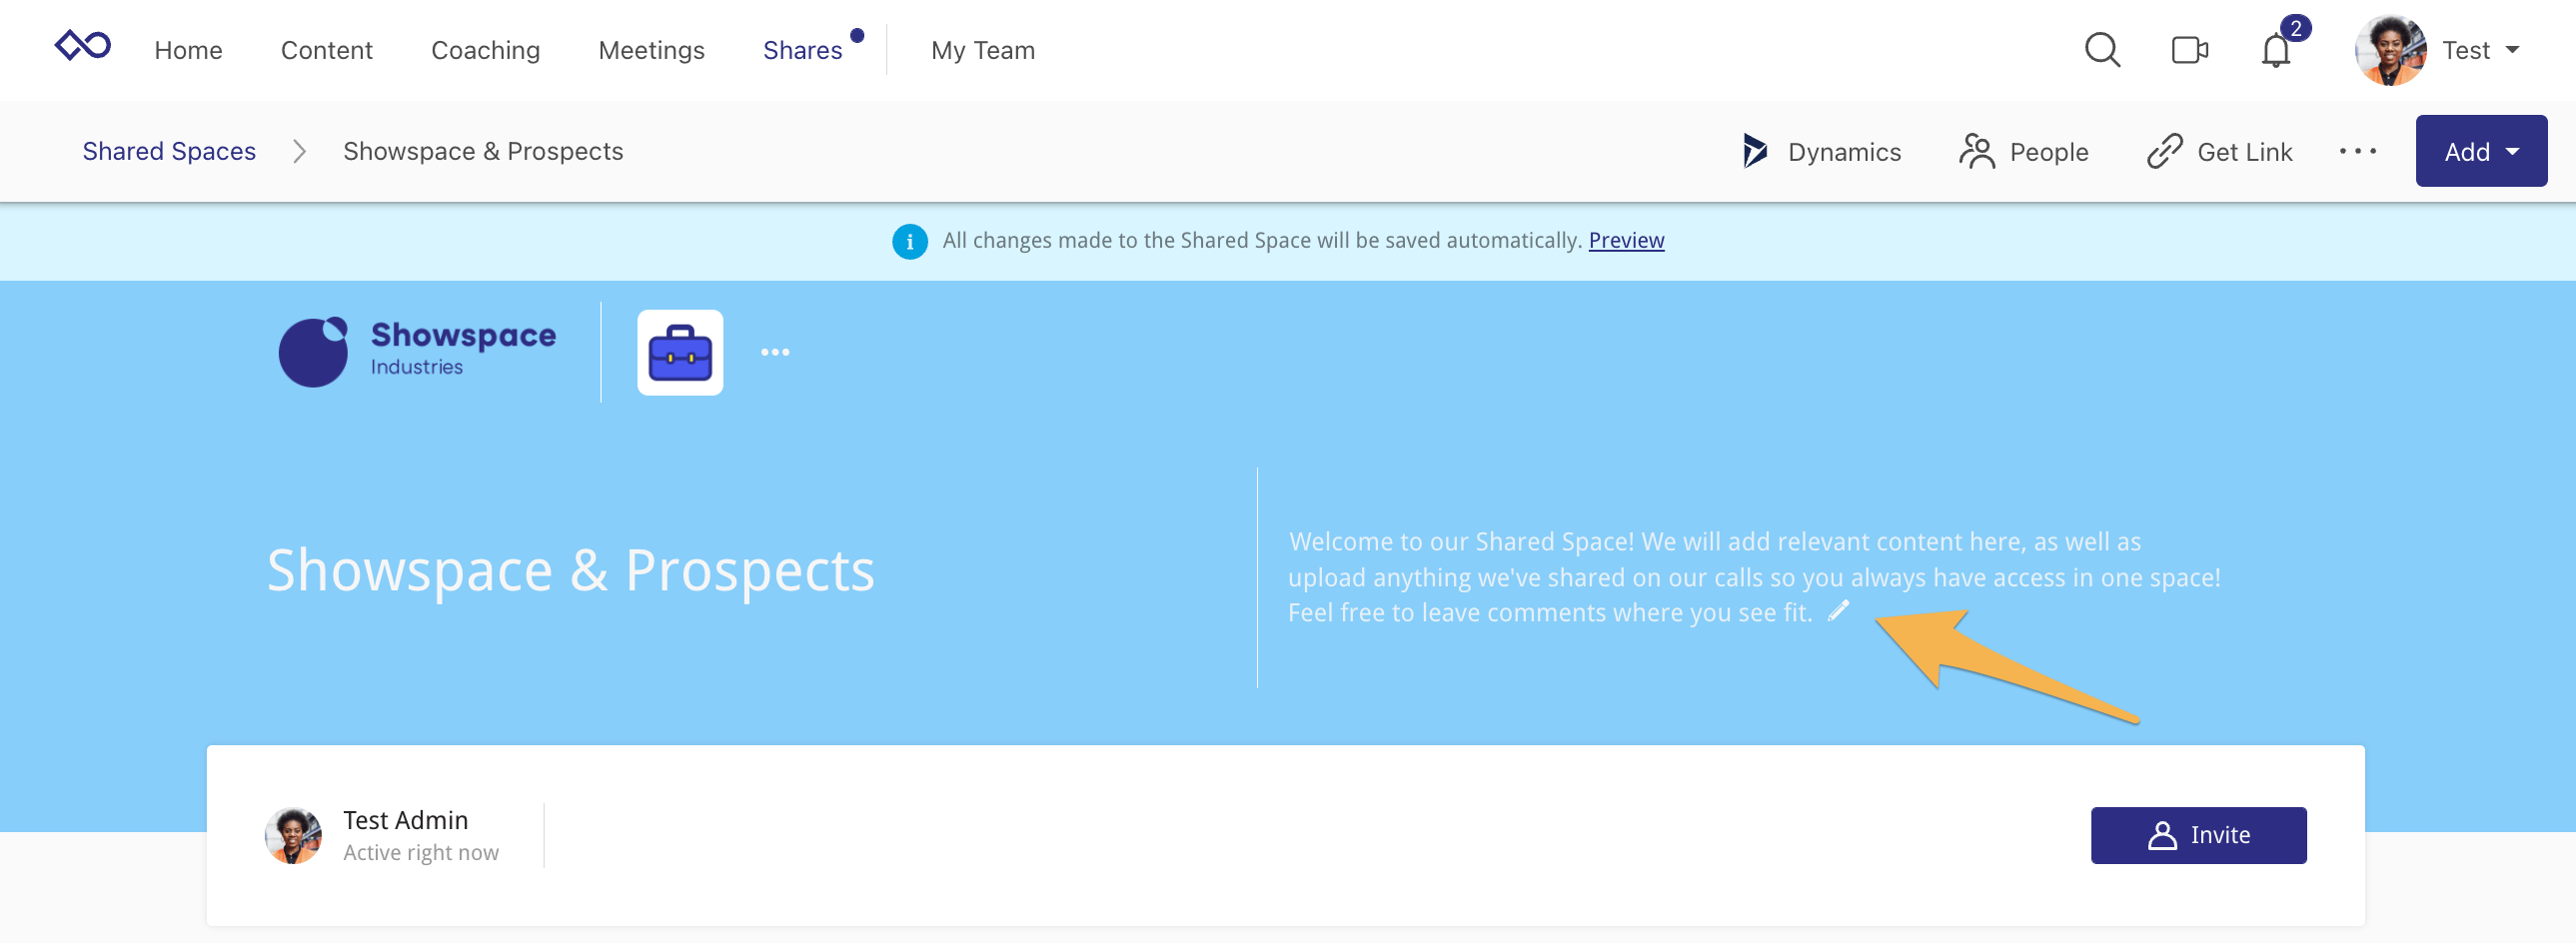Open the Test account dropdown

click(x=2484, y=49)
